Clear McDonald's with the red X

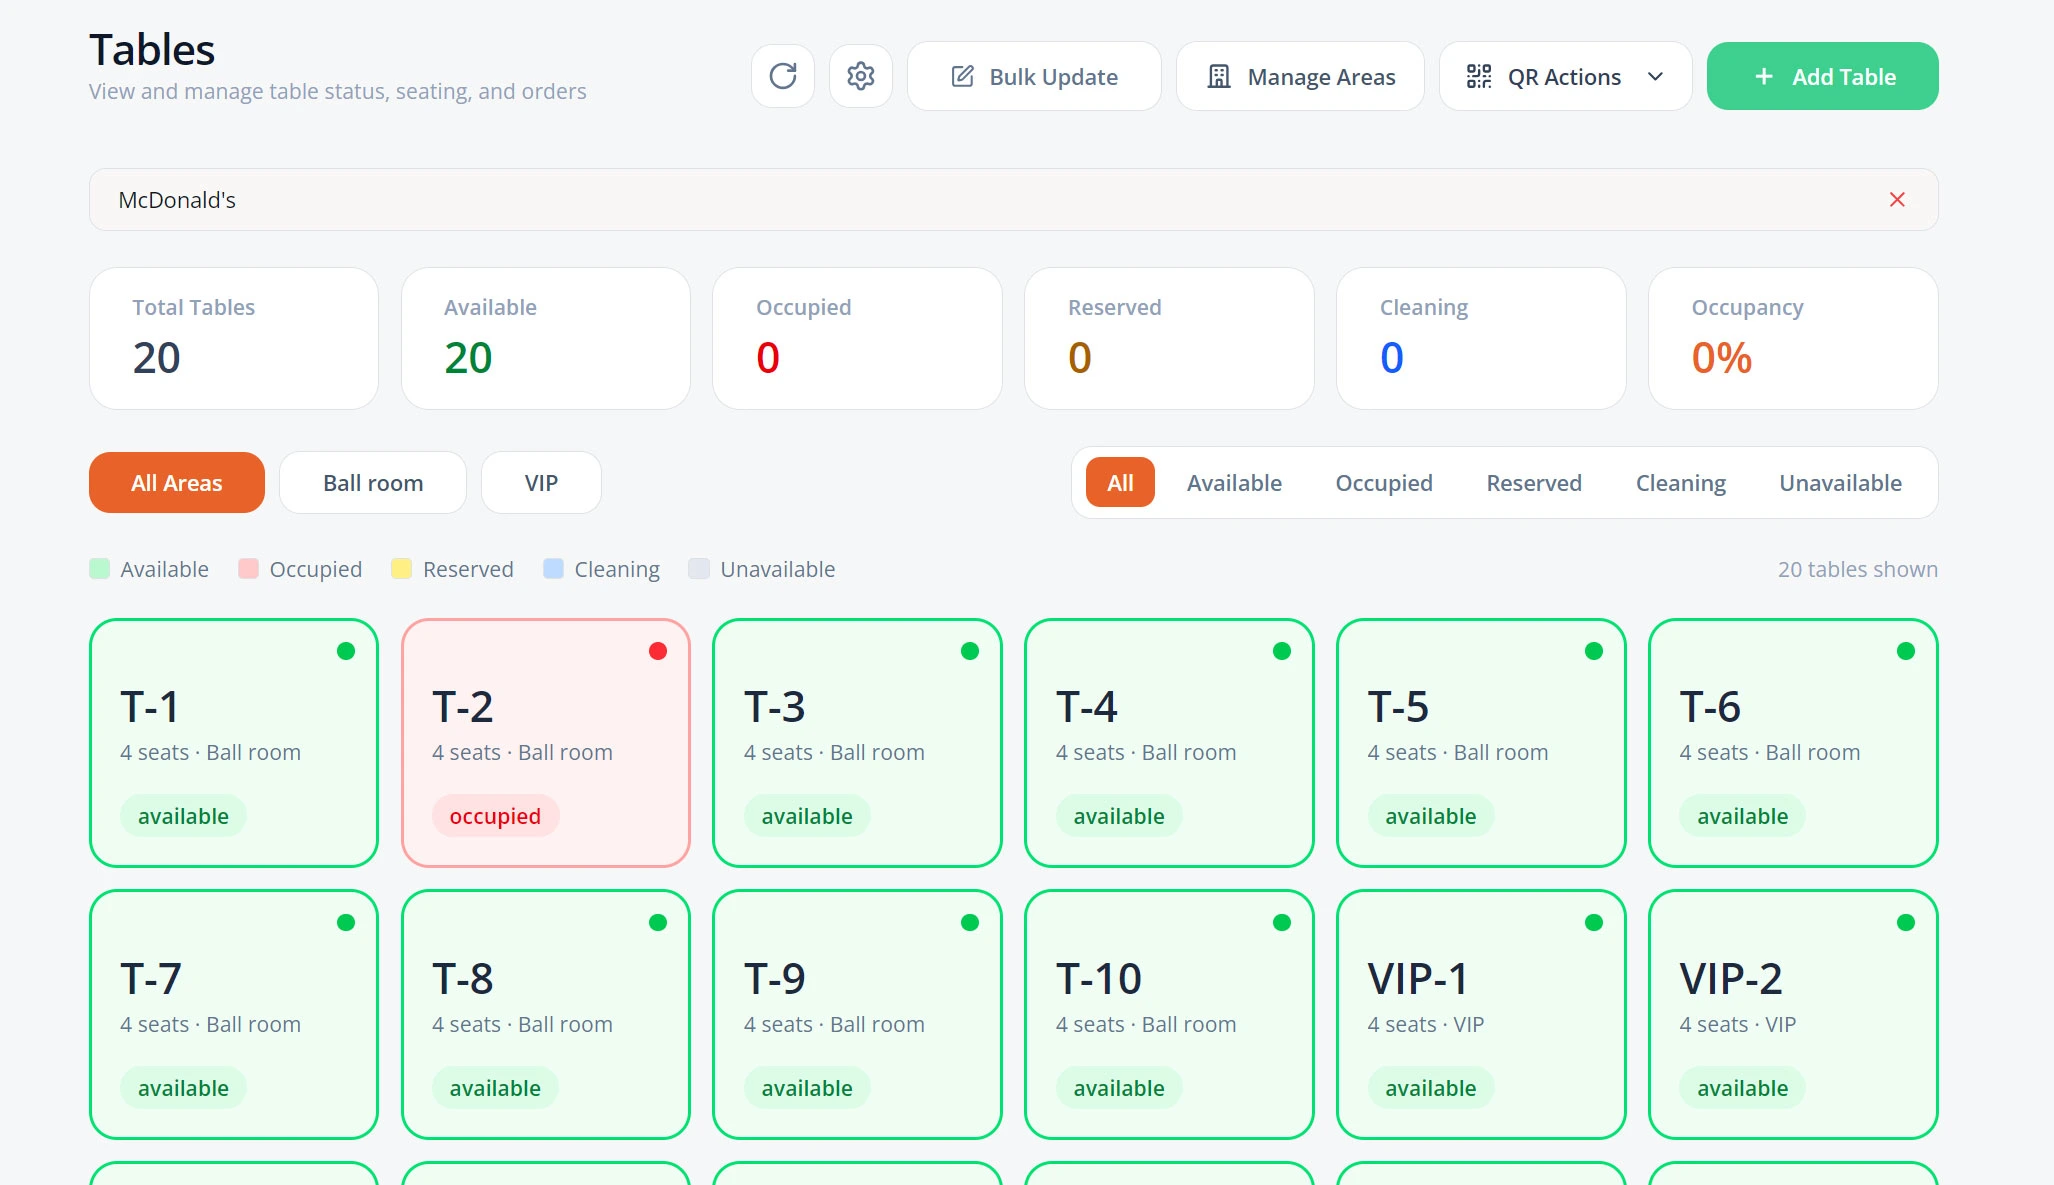1897,200
